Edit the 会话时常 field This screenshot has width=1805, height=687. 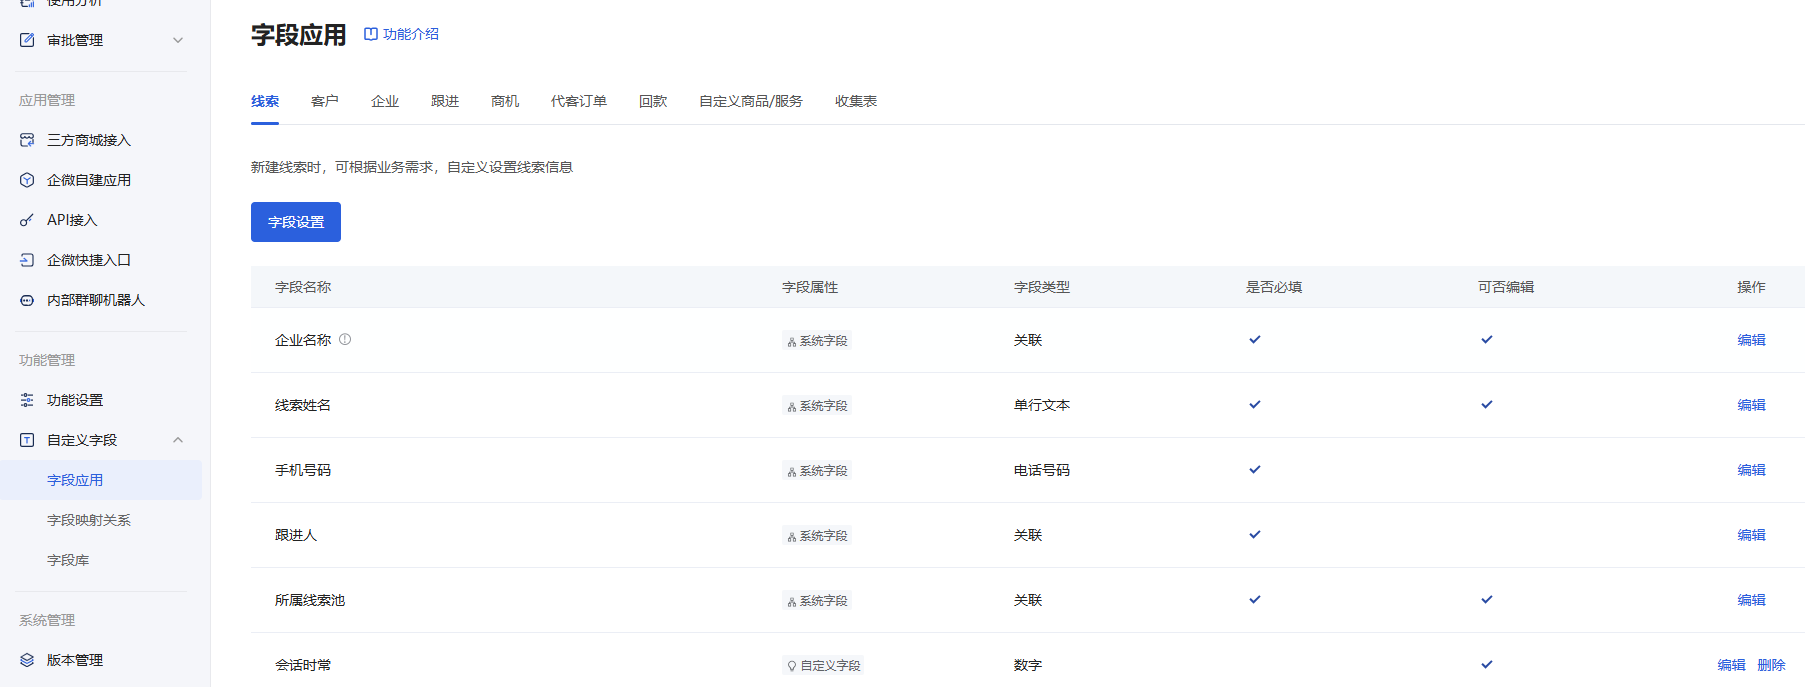[x=1731, y=665]
